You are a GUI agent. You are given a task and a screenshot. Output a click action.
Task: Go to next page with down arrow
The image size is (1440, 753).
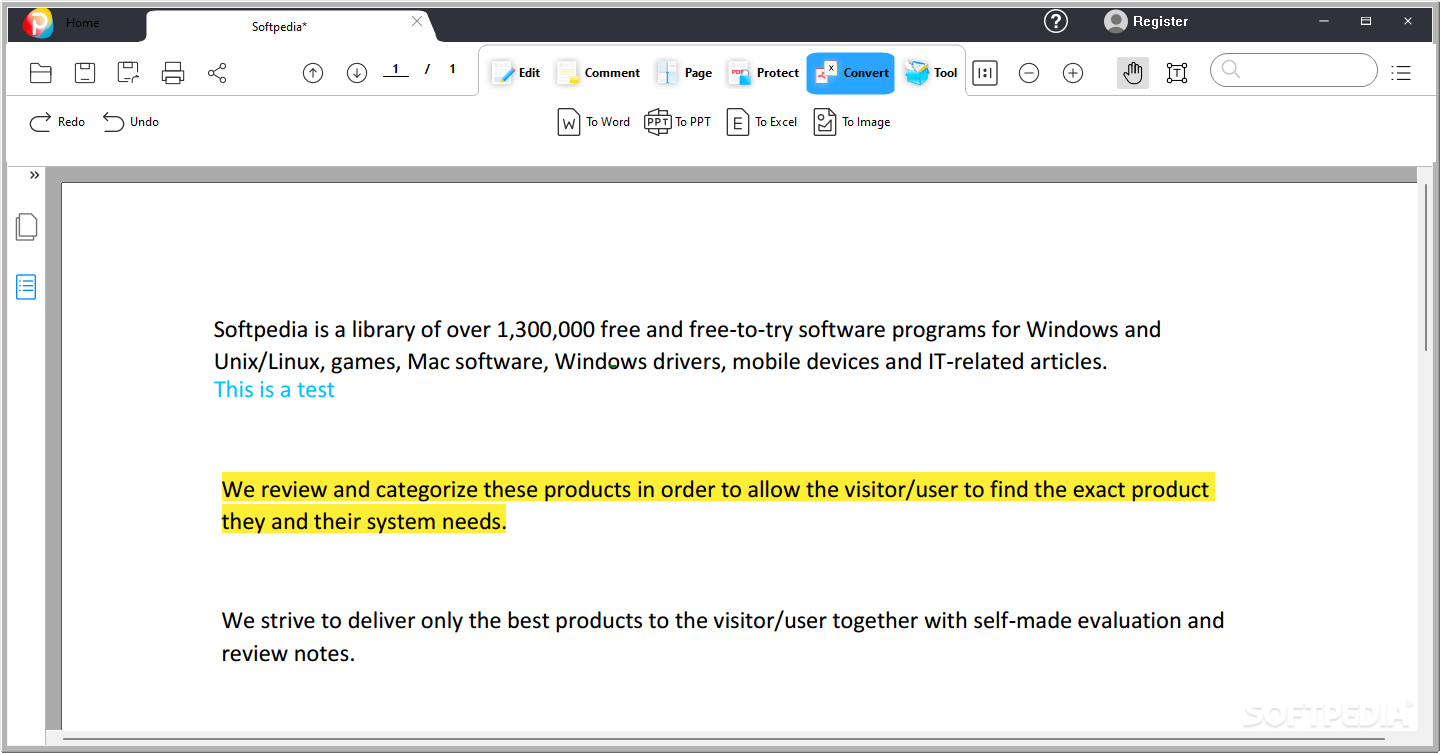click(357, 73)
